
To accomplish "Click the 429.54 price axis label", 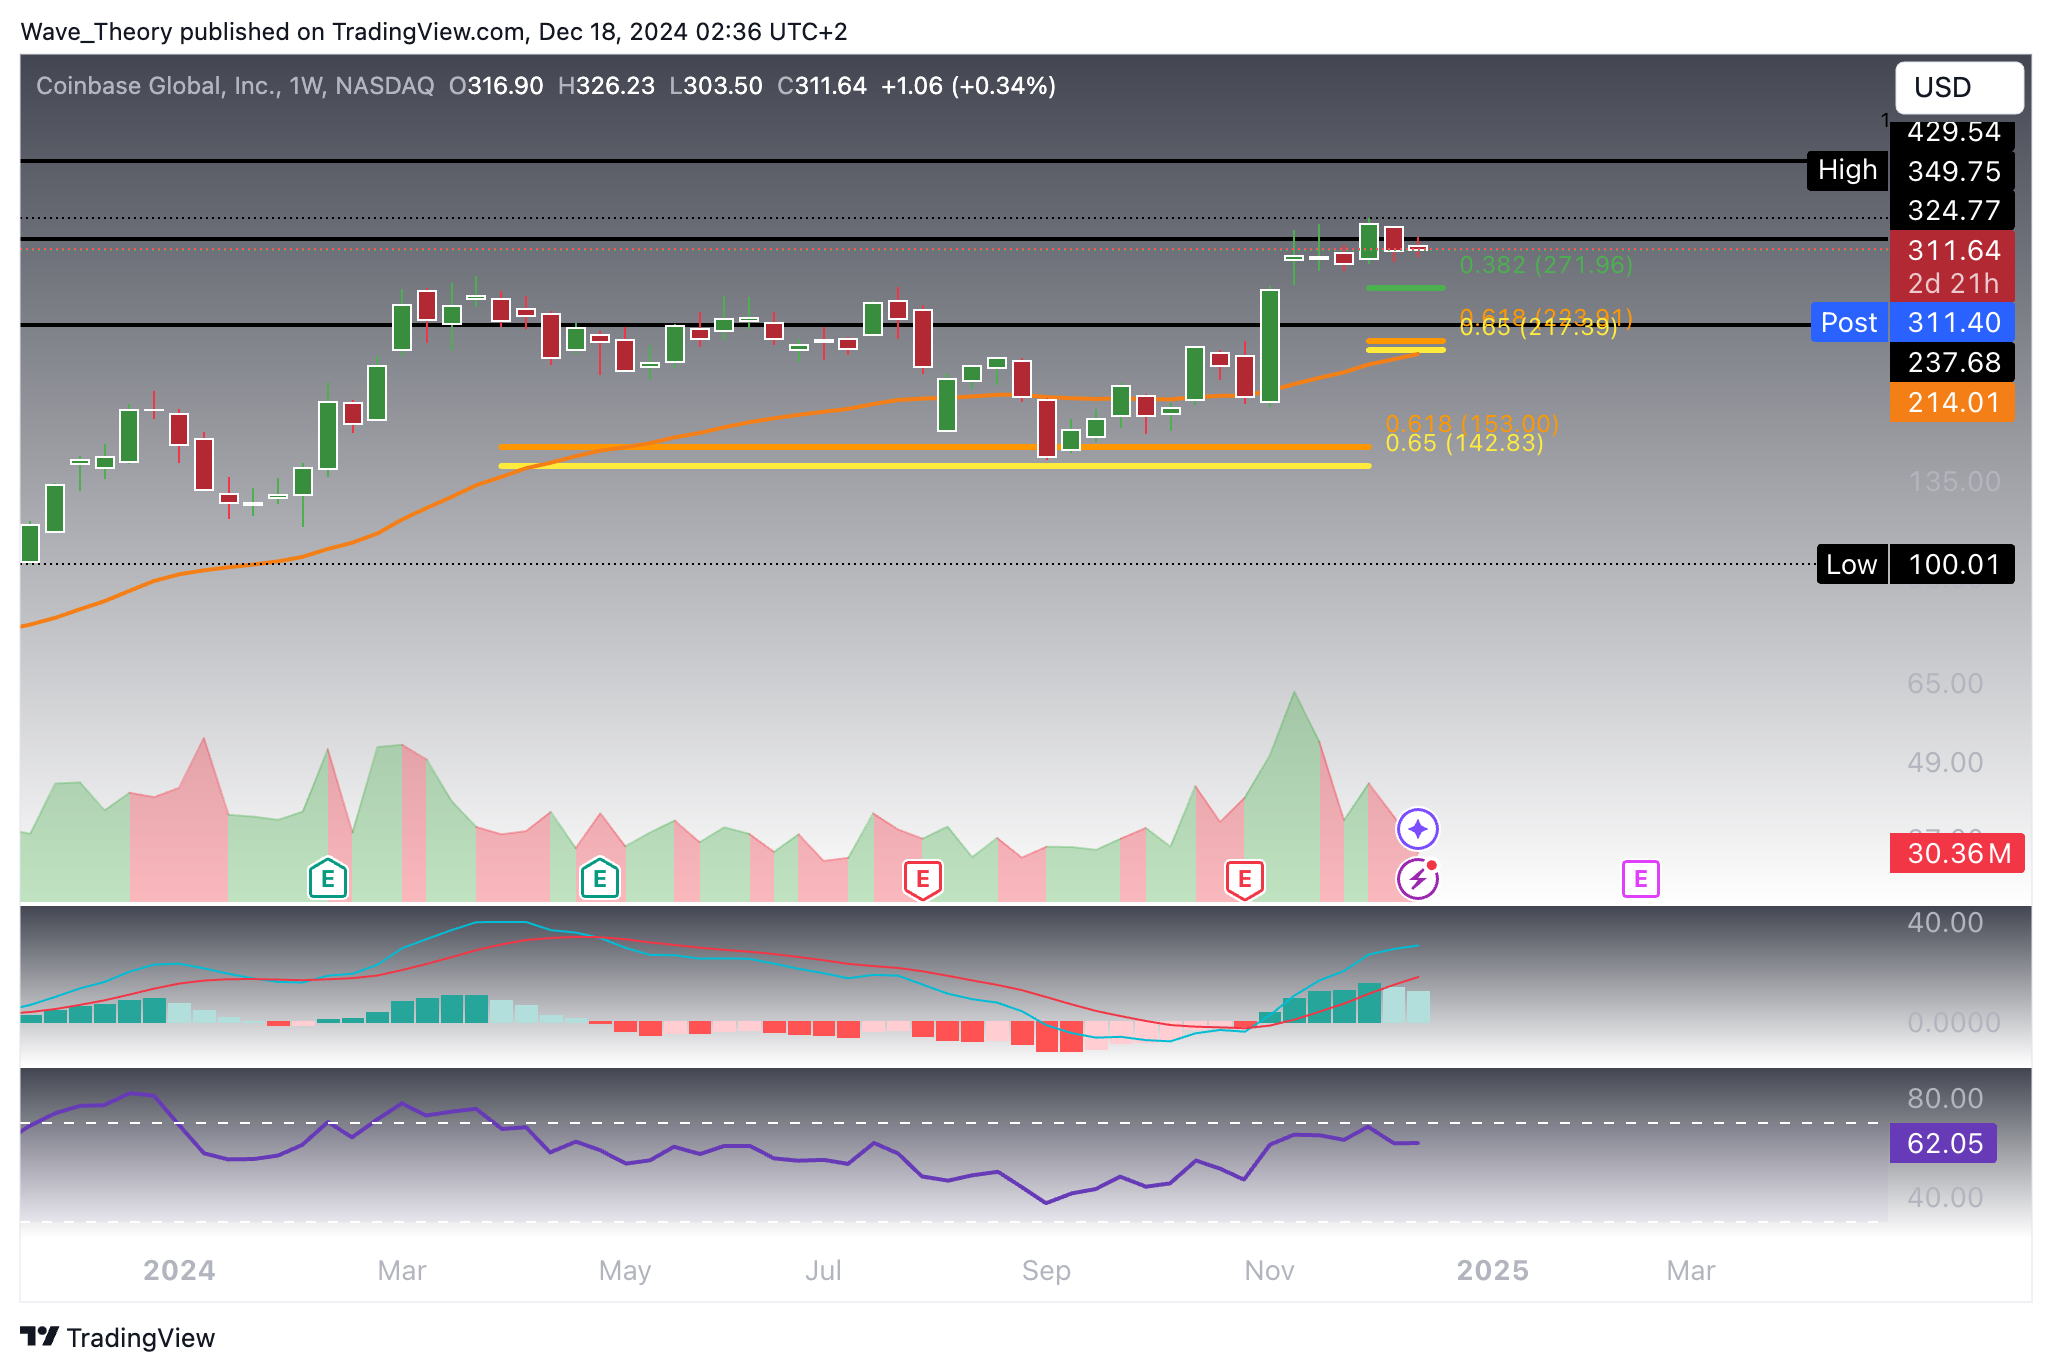I will (1953, 132).
